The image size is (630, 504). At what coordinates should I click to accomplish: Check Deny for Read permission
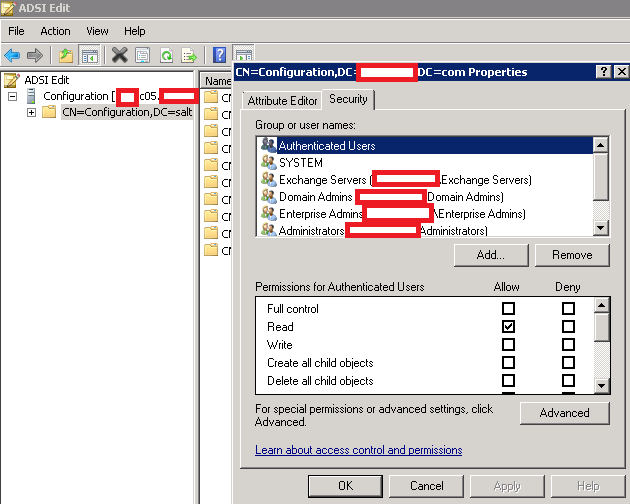tap(568, 326)
